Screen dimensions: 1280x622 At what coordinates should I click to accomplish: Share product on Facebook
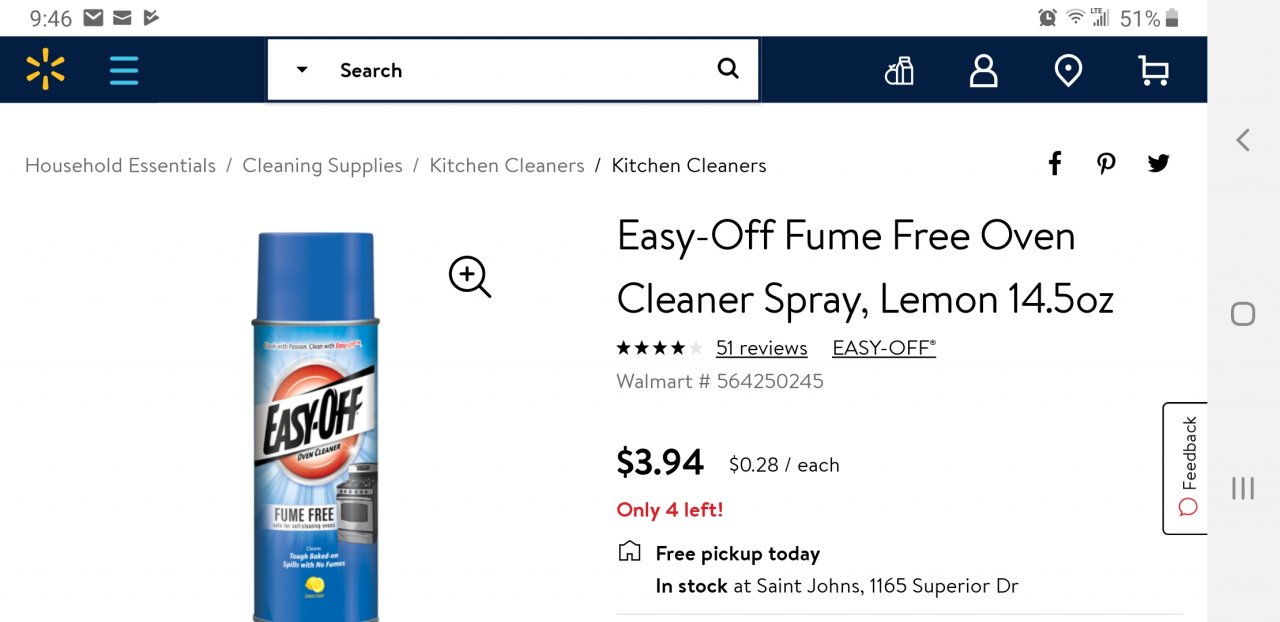pyautogui.click(x=1054, y=164)
